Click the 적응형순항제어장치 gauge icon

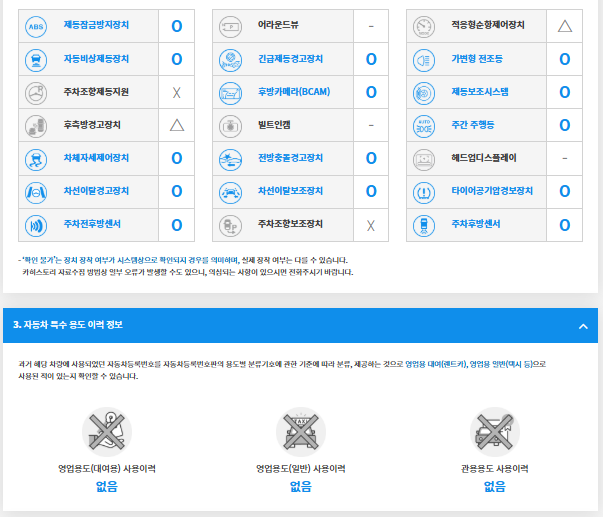click(x=423, y=26)
